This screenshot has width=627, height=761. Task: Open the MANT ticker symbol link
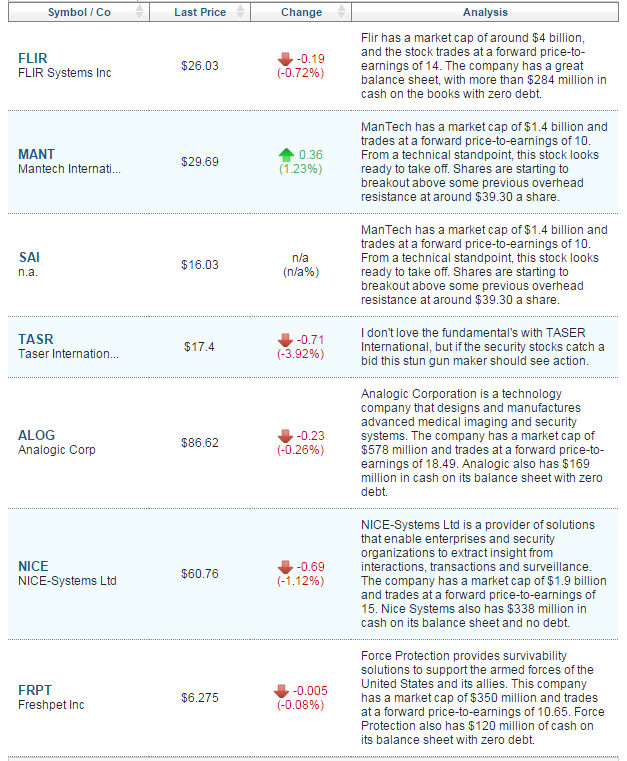(x=37, y=154)
